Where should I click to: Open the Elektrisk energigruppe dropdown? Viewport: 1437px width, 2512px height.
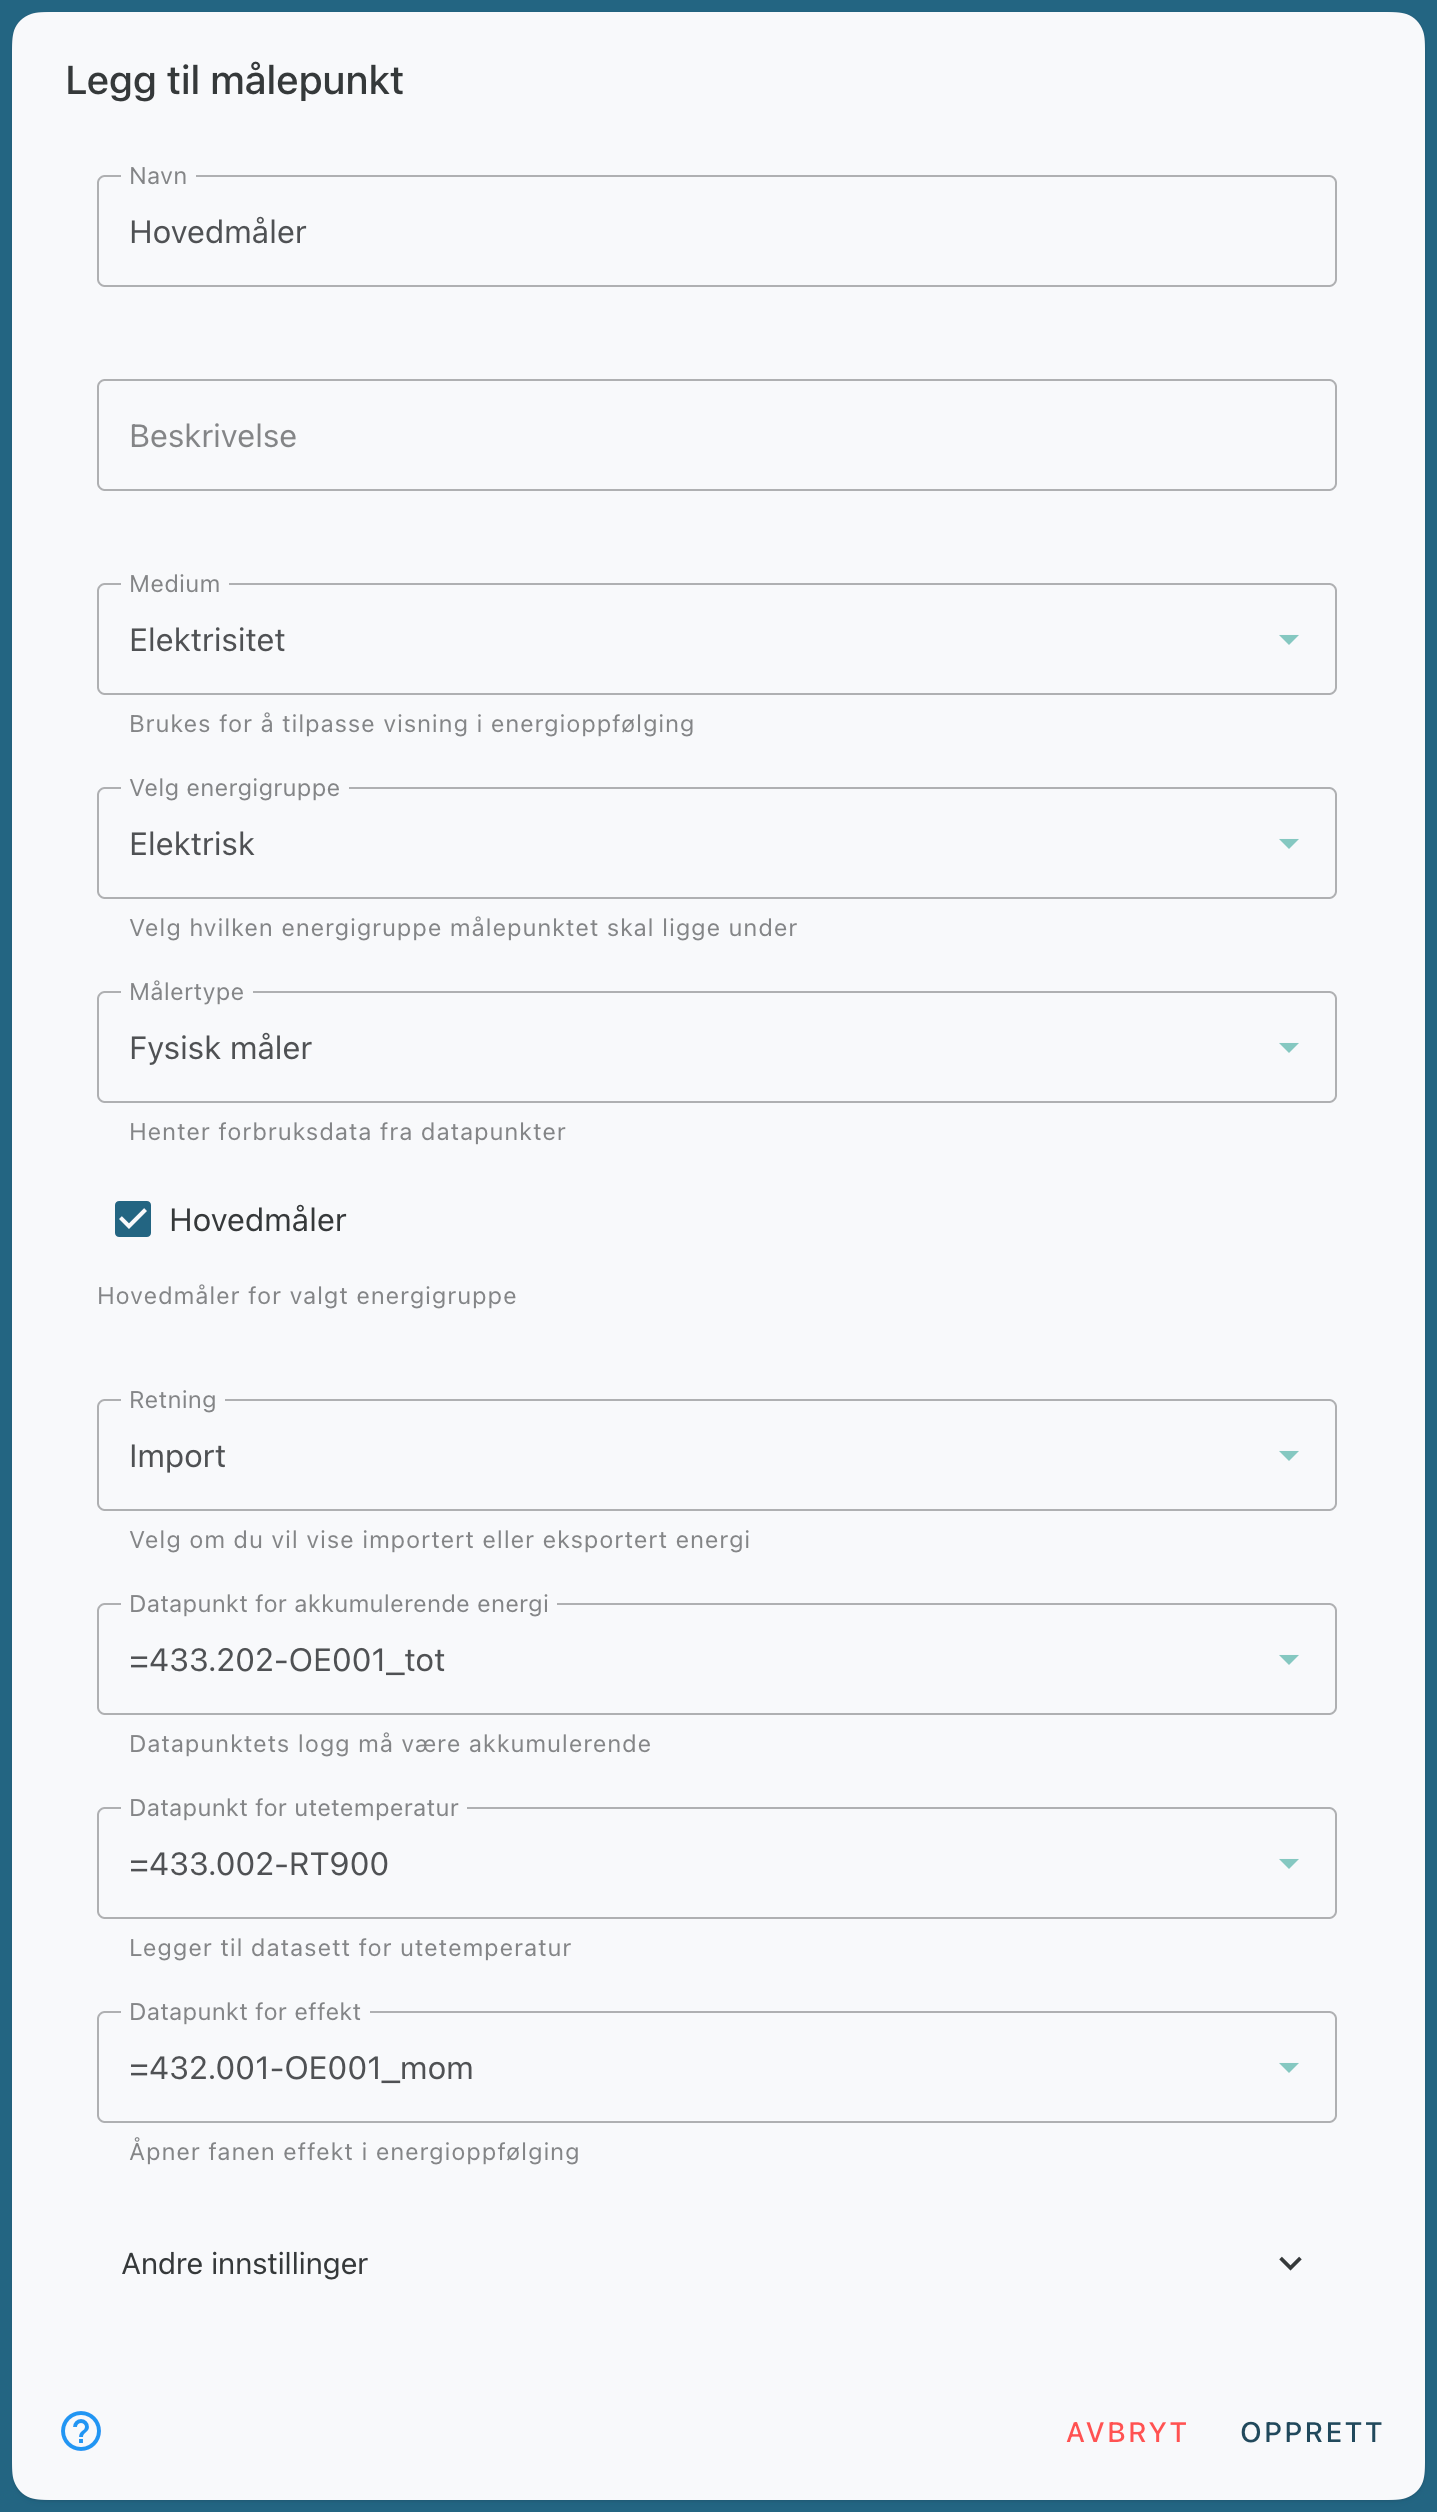point(717,843)
